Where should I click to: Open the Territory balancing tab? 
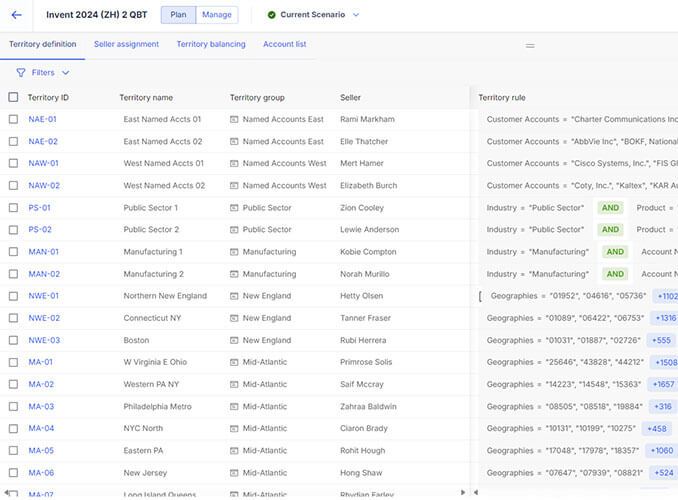coord(211,45)
